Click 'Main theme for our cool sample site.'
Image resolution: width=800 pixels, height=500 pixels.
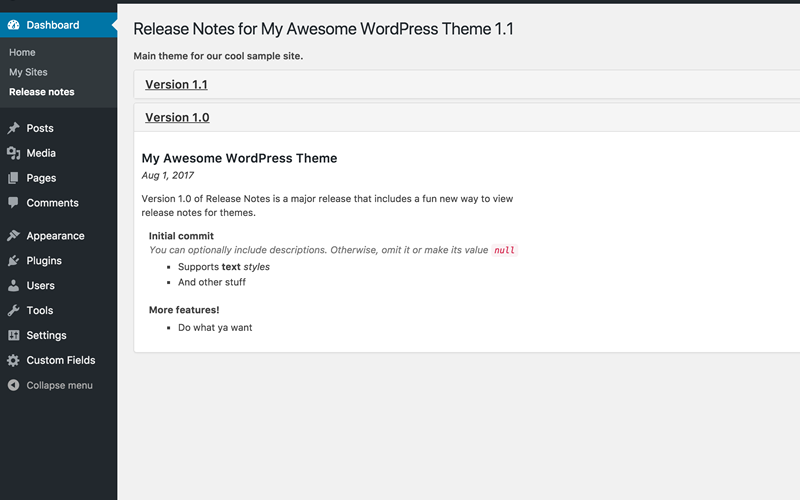pos(218,56)
